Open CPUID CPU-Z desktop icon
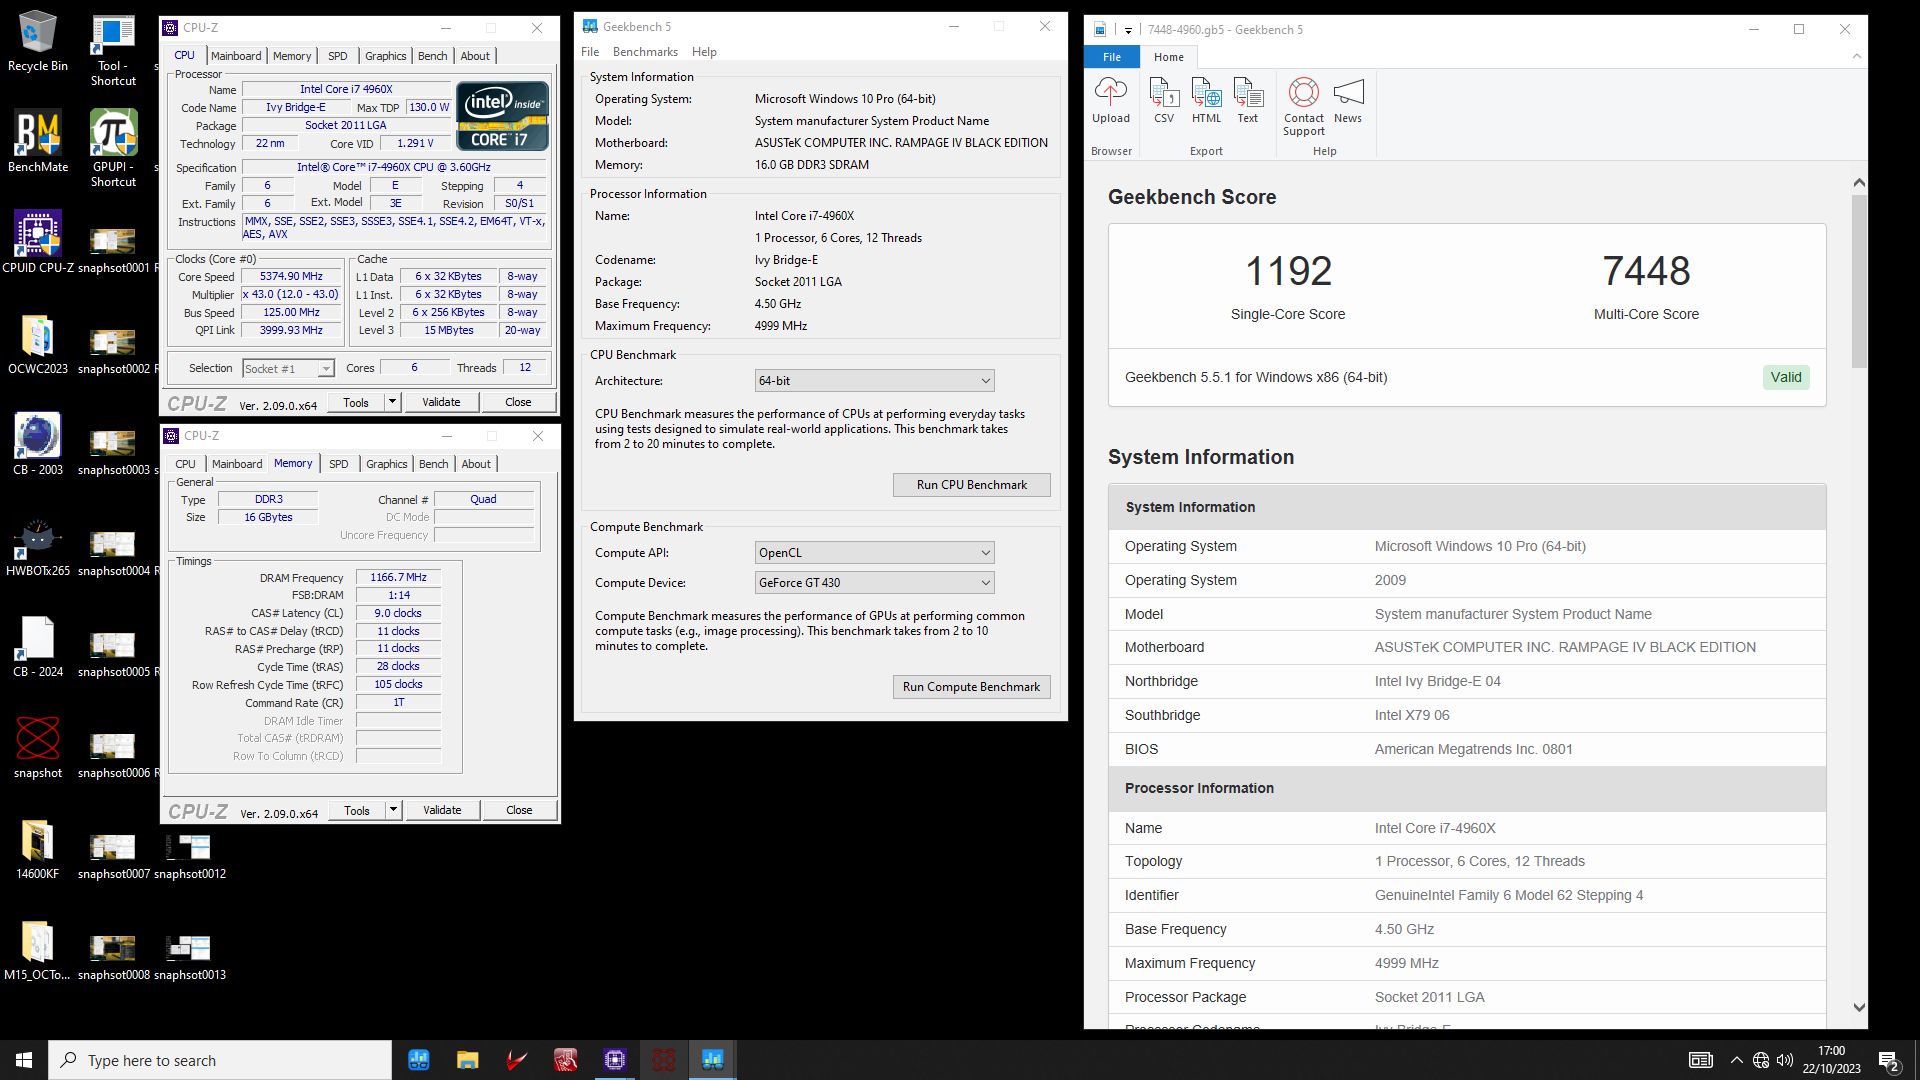 38,242
